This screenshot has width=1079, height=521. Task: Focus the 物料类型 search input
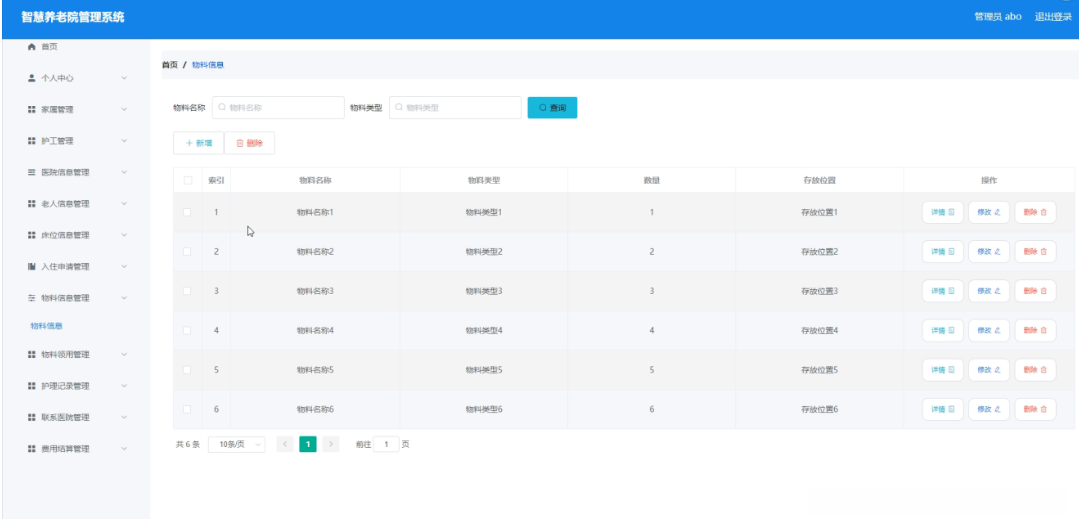pos(455,107)
